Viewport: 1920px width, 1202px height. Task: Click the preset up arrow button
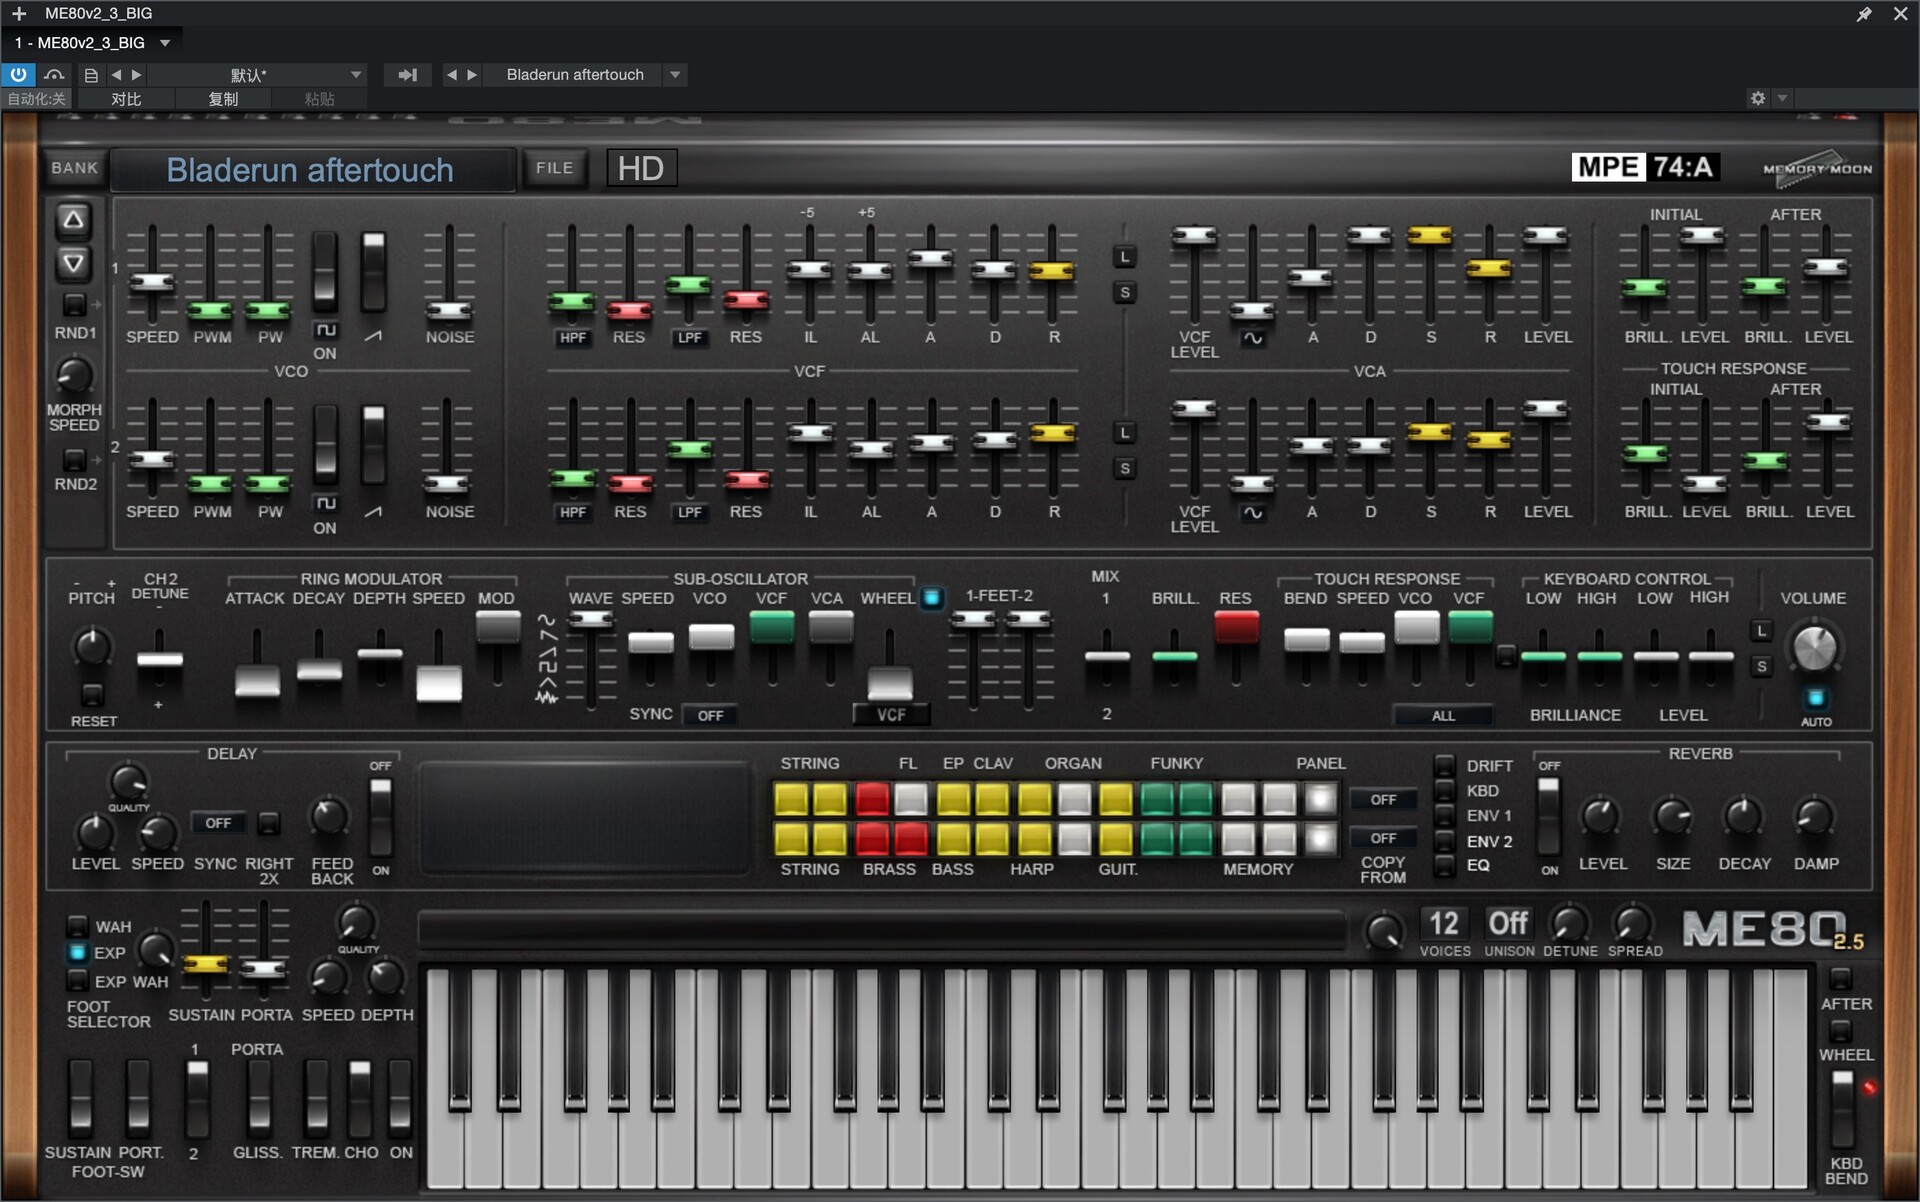click(x=73, y=220)
